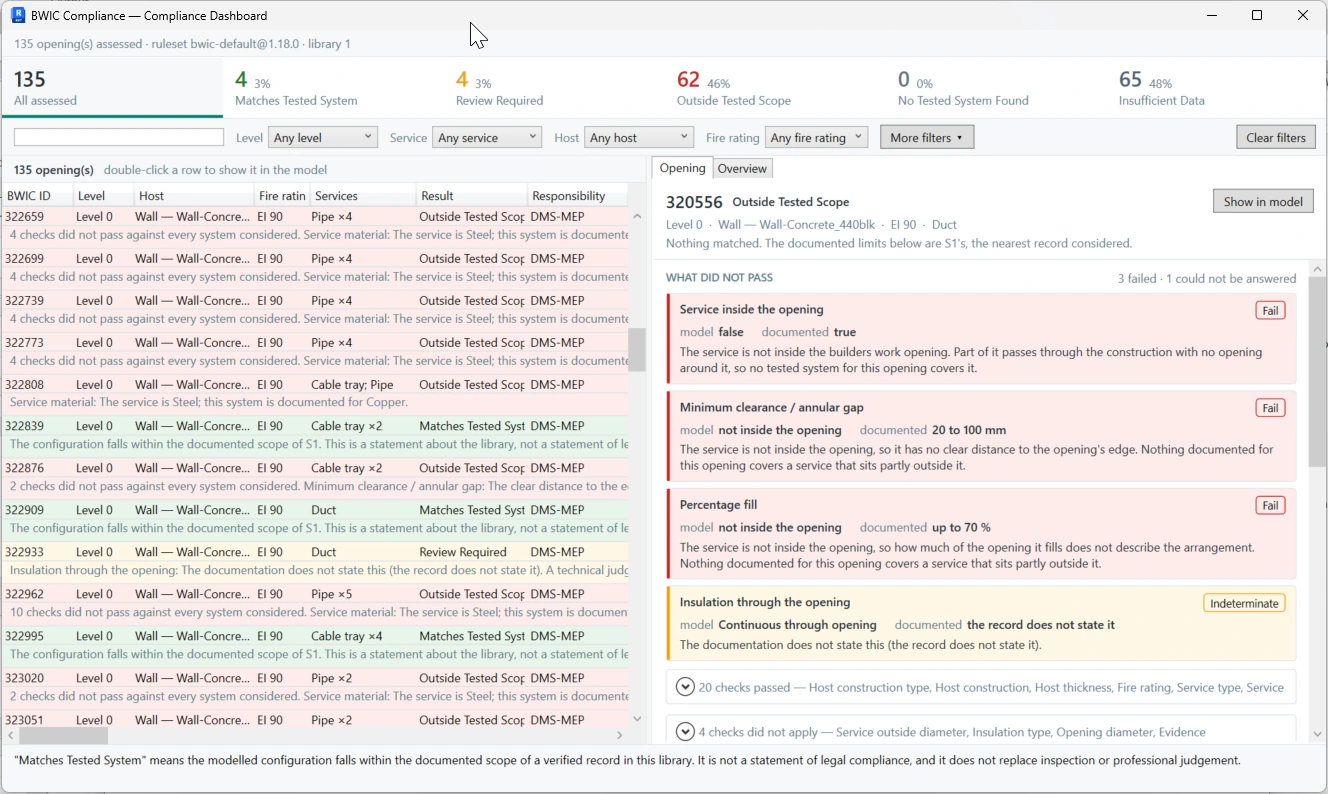Screen dimensions: 1328x794
Task: Click the detail panel scrollbar thumb
Action: [x=1317, y=373]
